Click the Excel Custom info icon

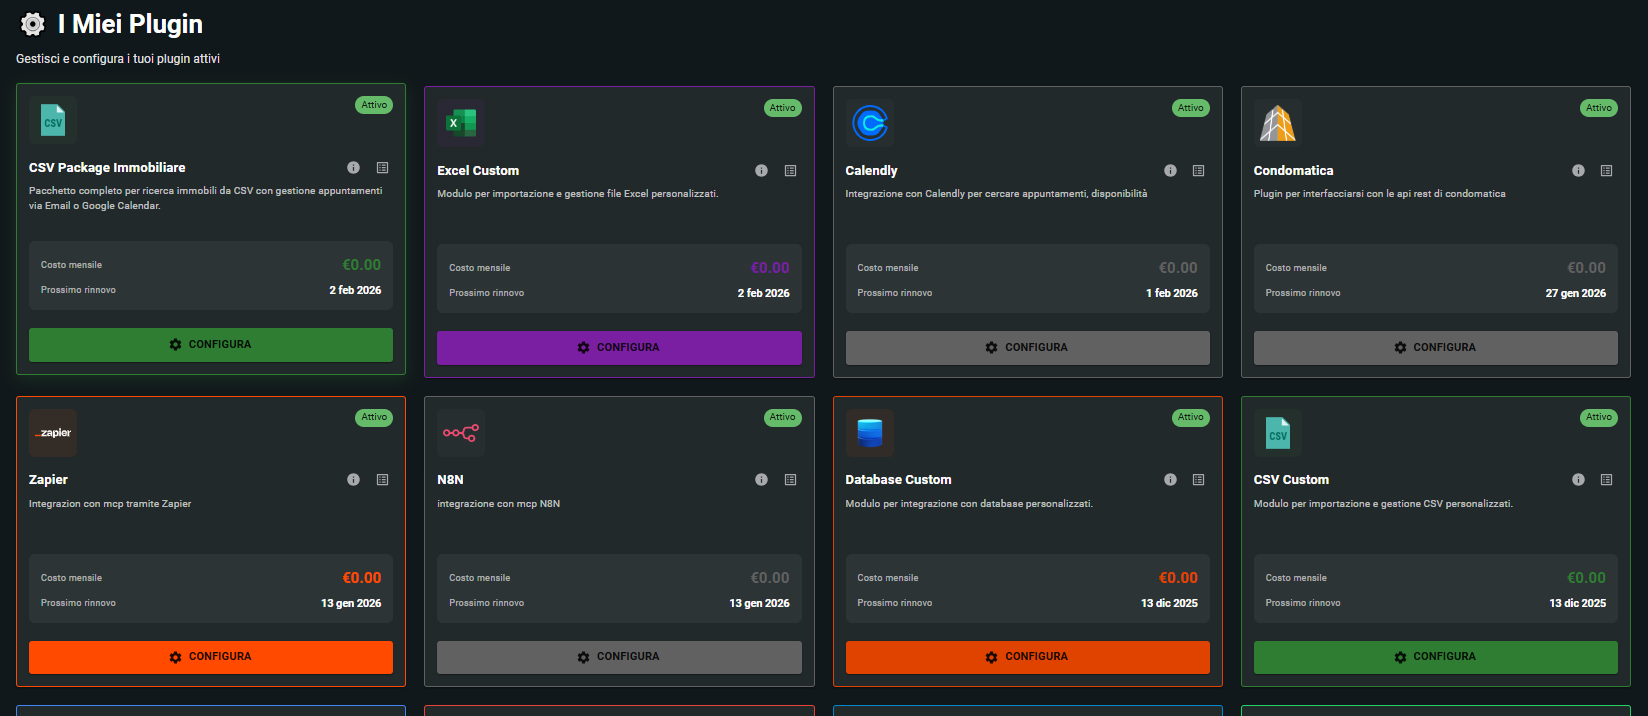click(x=761, y=171)
